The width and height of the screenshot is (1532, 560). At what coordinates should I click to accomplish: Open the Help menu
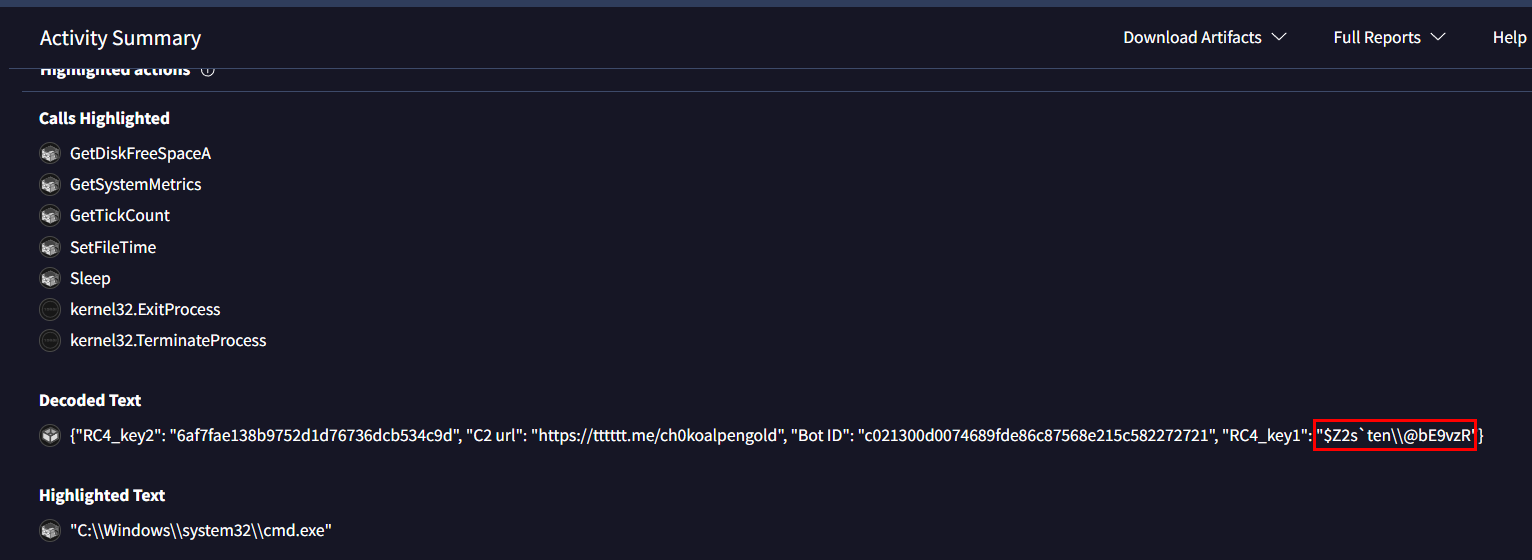click(x=1509, y=37)
